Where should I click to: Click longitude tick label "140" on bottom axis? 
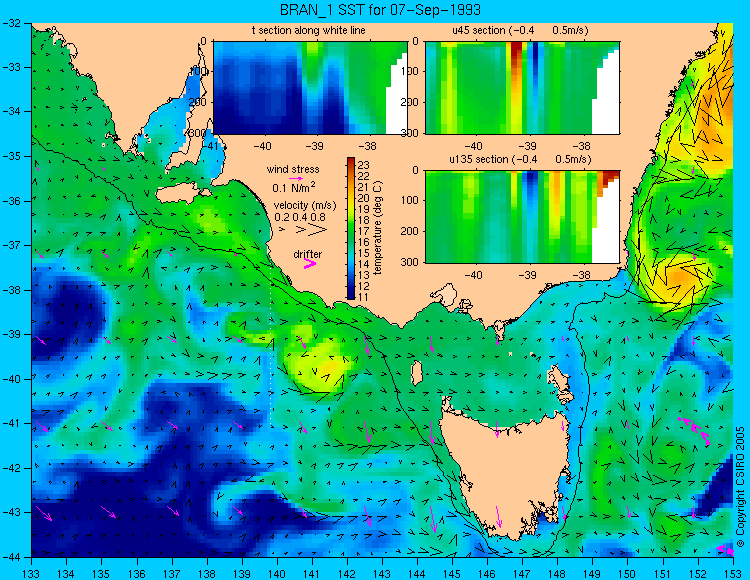[x=277, y=573]
